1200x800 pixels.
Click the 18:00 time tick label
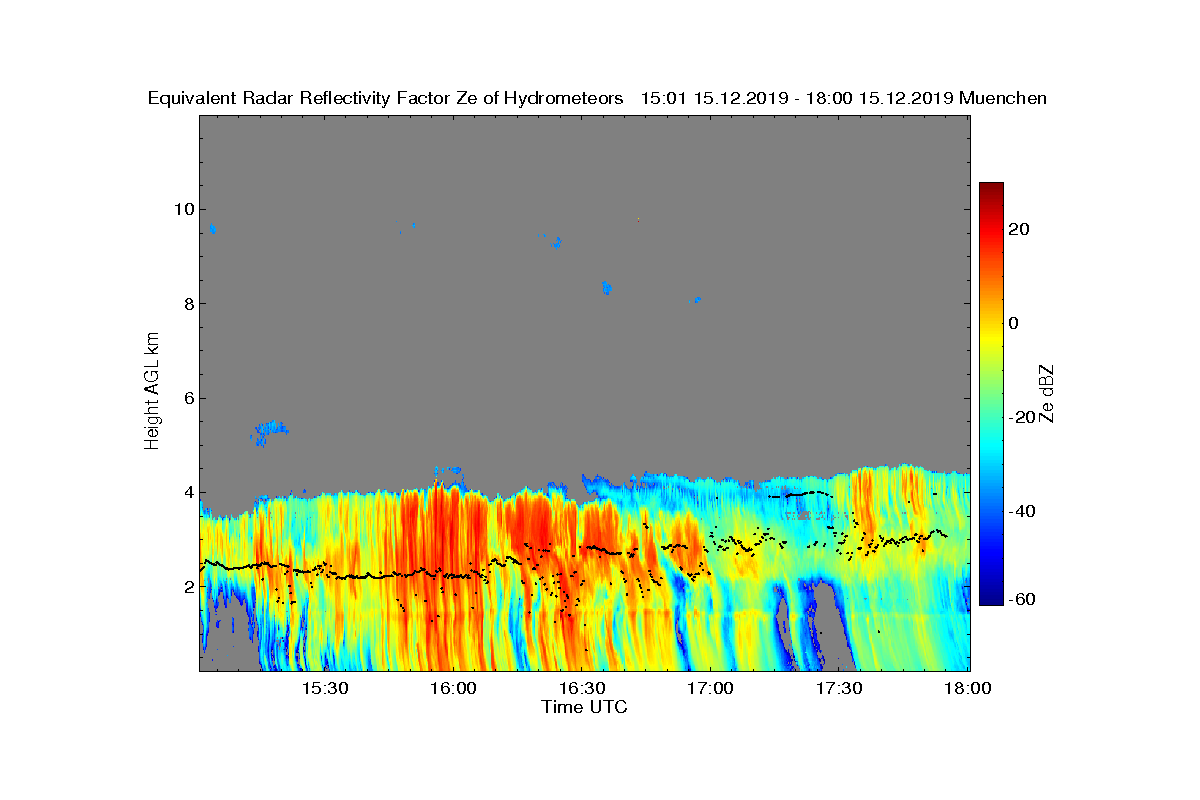pos(967,689)
